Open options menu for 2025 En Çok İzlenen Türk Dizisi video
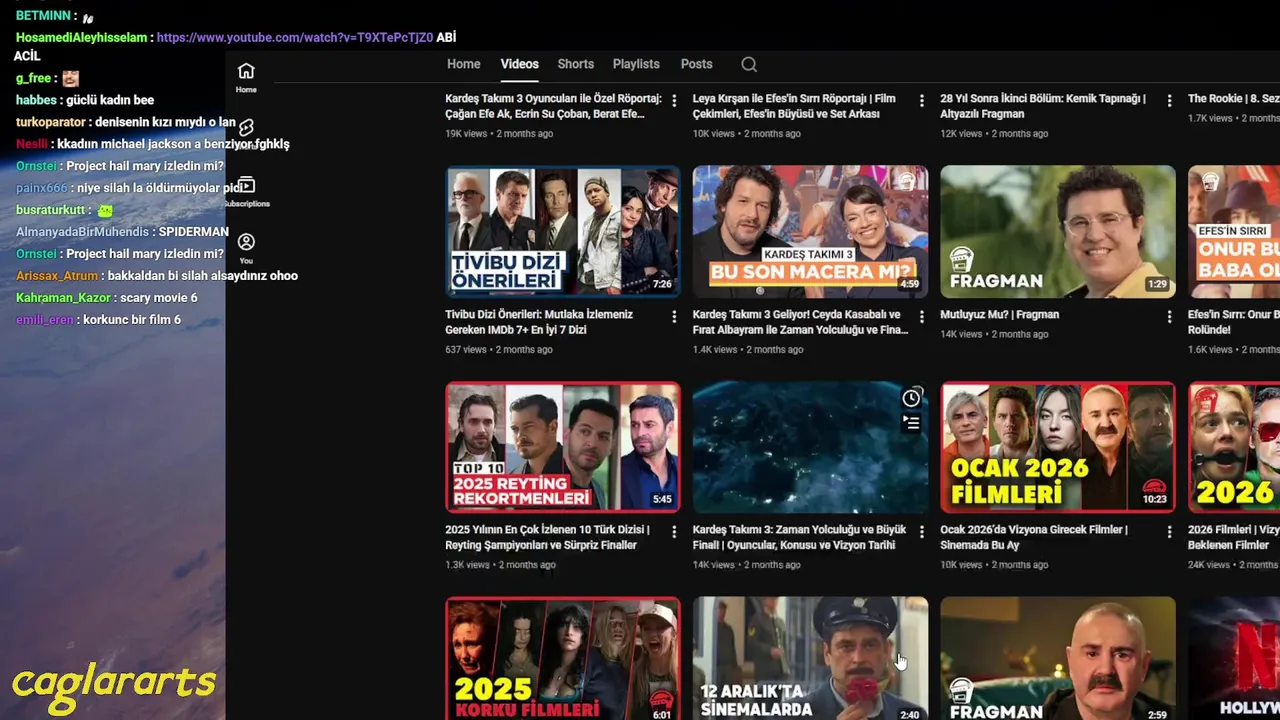The height and width of the screenshot is (720, 1280). point(674,532)
